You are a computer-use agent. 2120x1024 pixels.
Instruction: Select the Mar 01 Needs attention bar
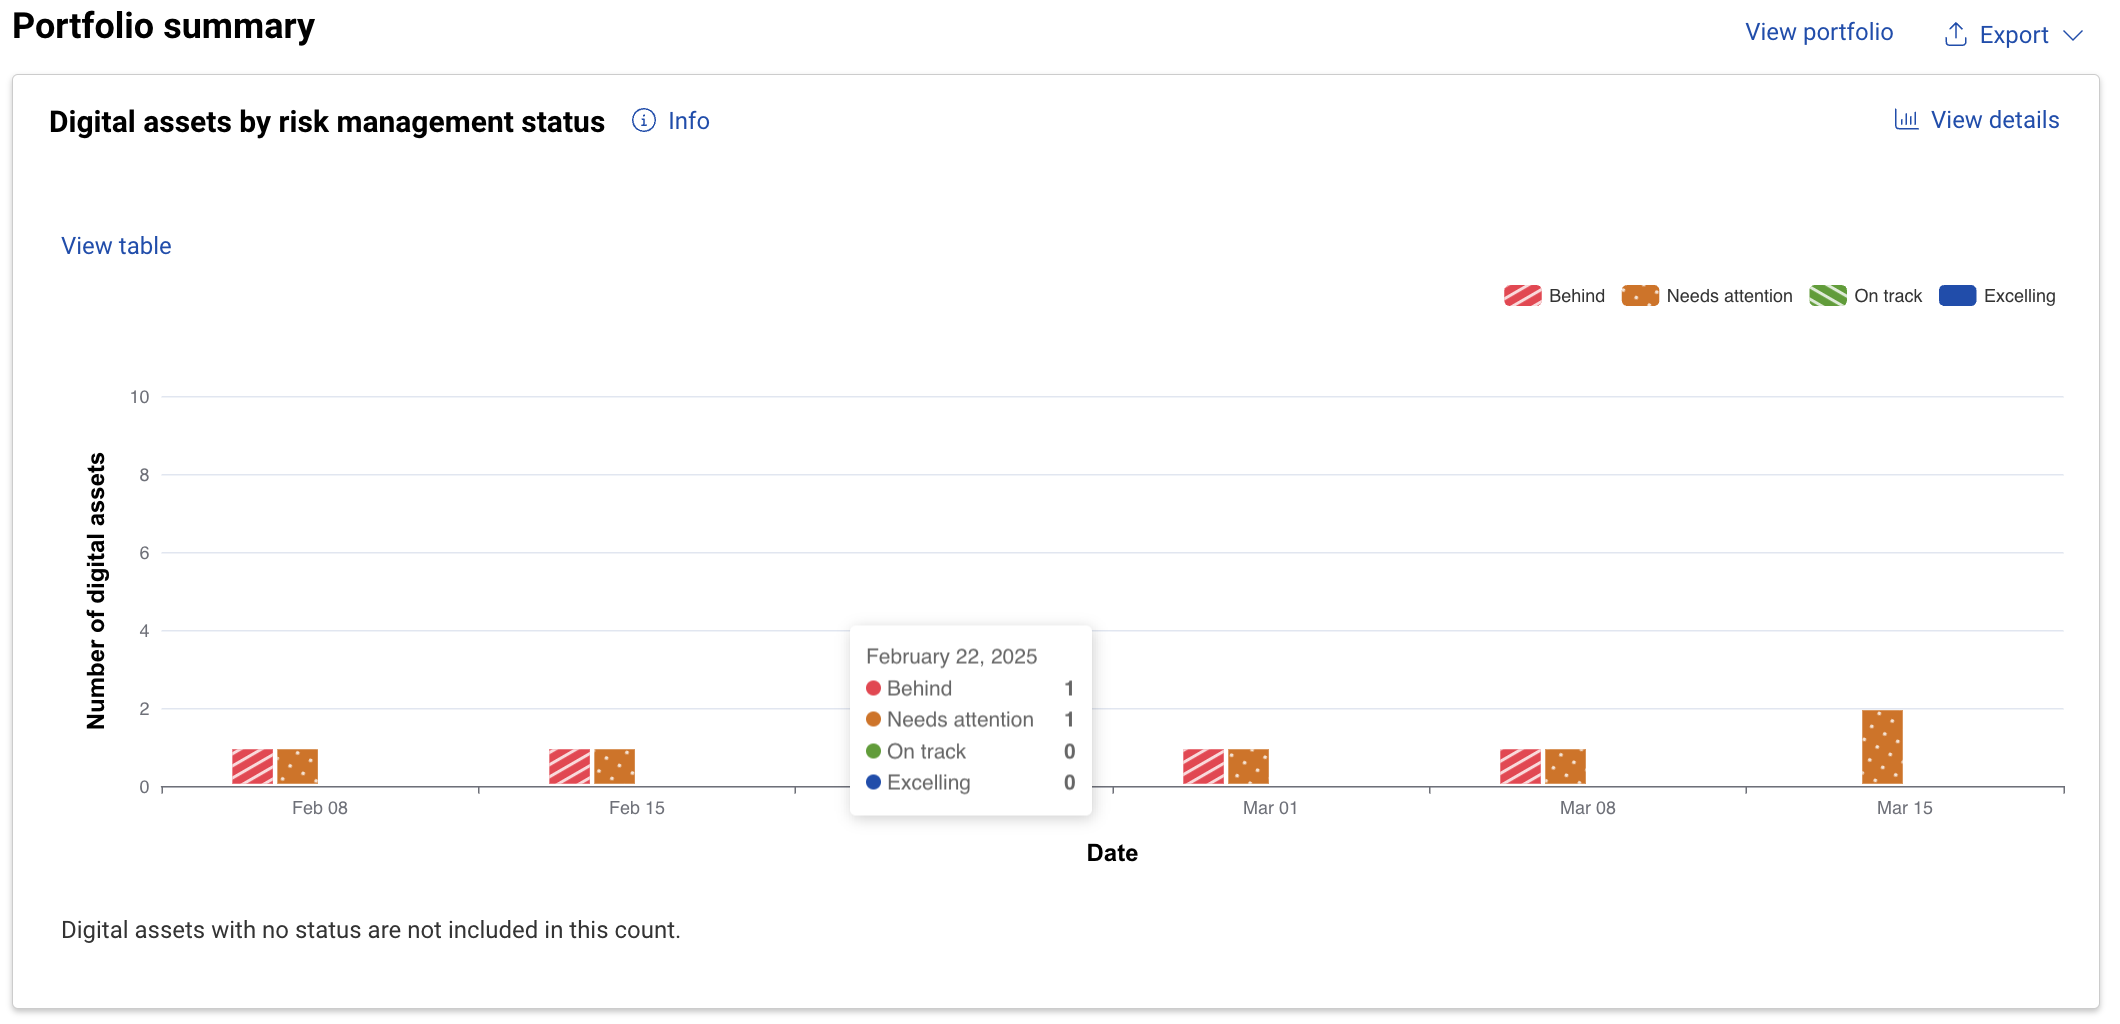point(1248,767)
